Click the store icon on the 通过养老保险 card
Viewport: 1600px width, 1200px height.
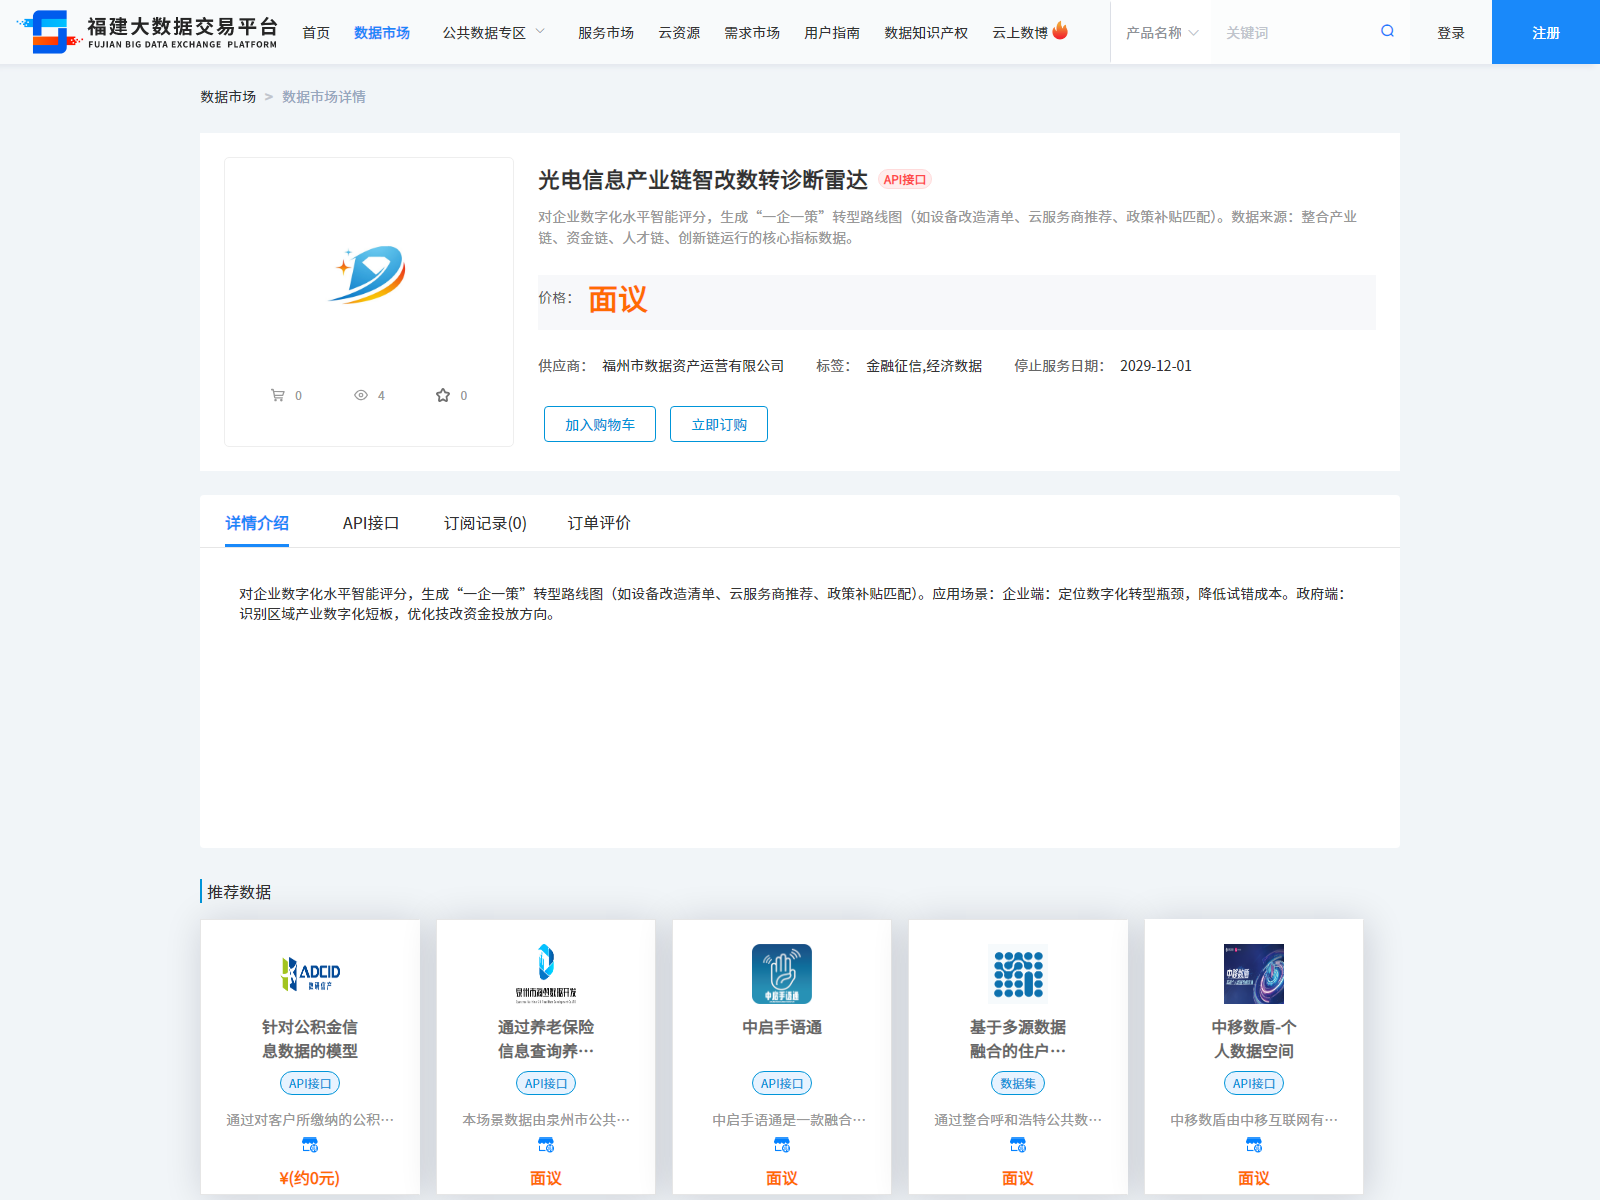coord(546,1145)
